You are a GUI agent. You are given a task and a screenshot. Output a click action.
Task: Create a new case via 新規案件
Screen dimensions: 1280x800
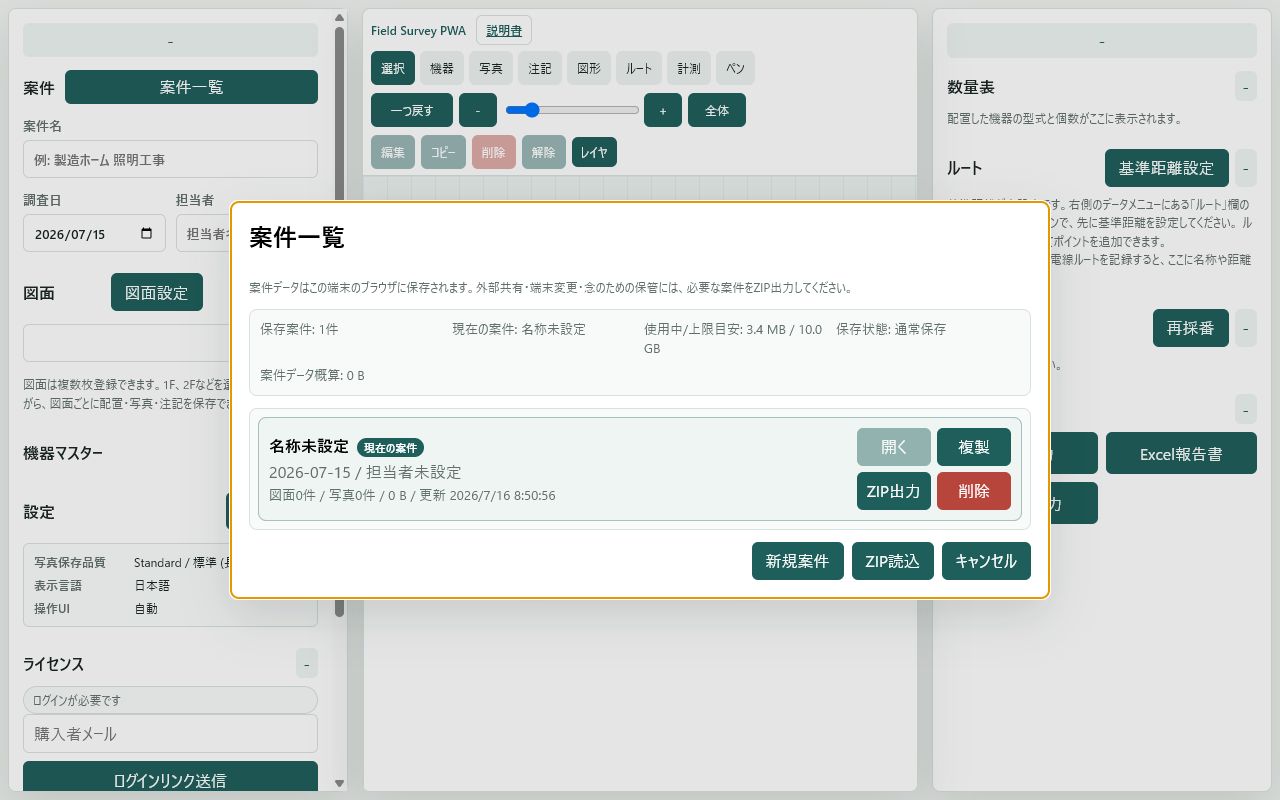(798, 561)
